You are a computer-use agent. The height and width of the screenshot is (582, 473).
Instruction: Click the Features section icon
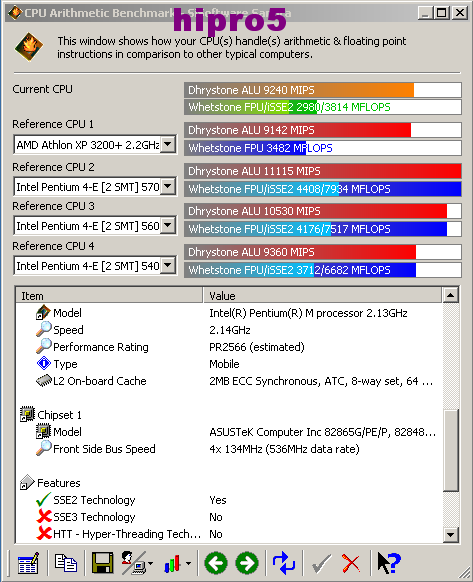(x=27, y=482)
